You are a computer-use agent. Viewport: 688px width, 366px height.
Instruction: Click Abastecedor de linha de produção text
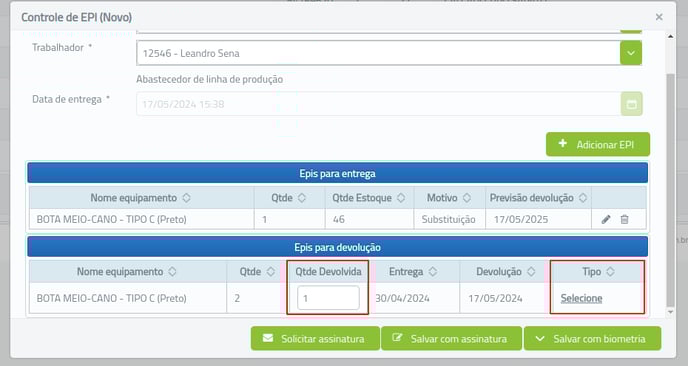click(x=209, y=79)
